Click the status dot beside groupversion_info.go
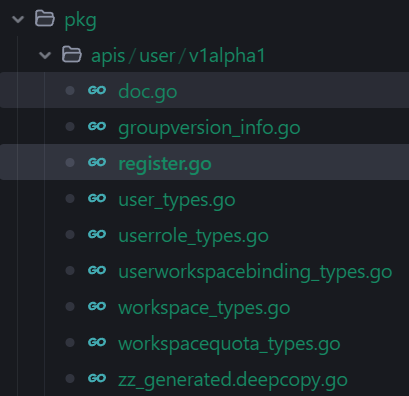Screen dimensions: 409x396 click(x=70, y=126)
